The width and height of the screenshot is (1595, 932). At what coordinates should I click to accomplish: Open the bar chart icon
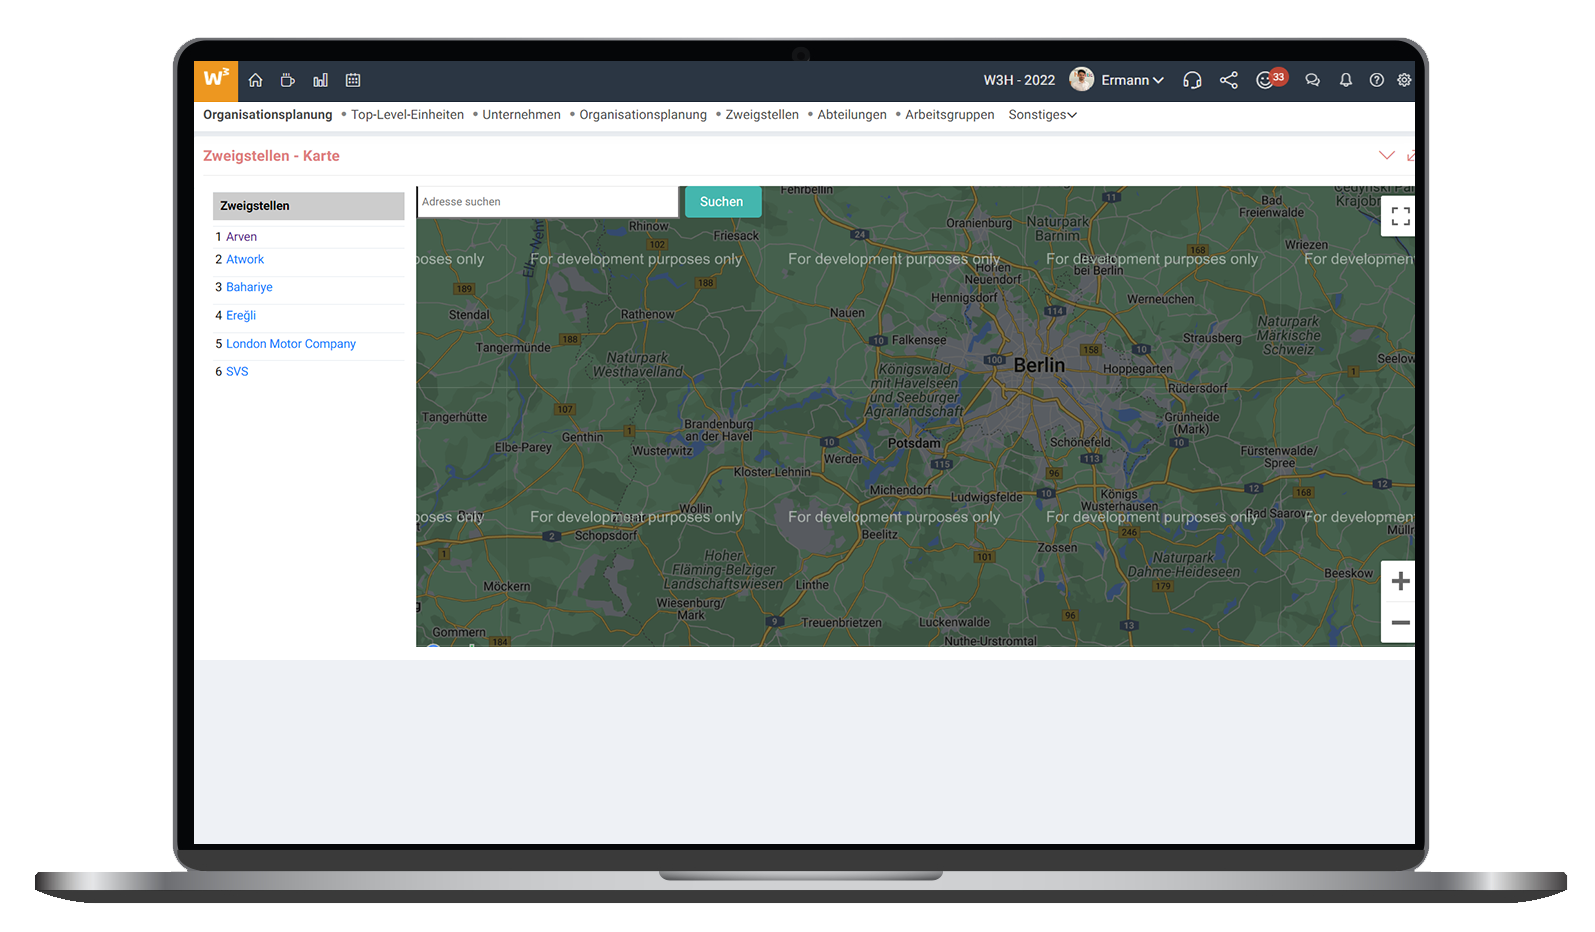coord(320,80)
